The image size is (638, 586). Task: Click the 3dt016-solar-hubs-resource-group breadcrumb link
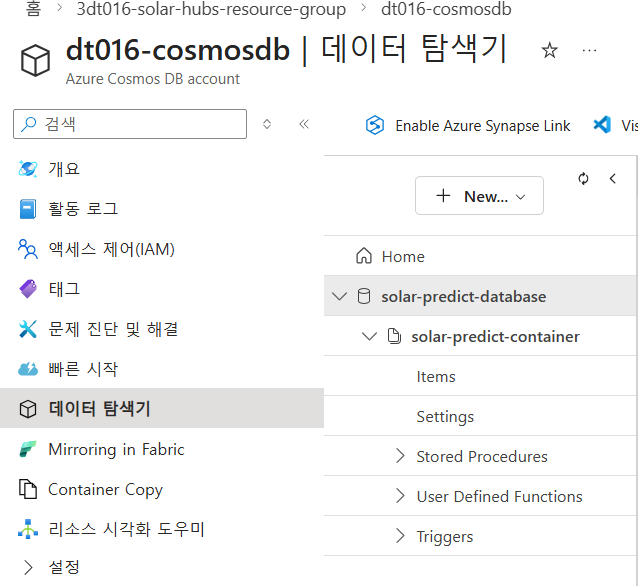[x=210, y=9]
